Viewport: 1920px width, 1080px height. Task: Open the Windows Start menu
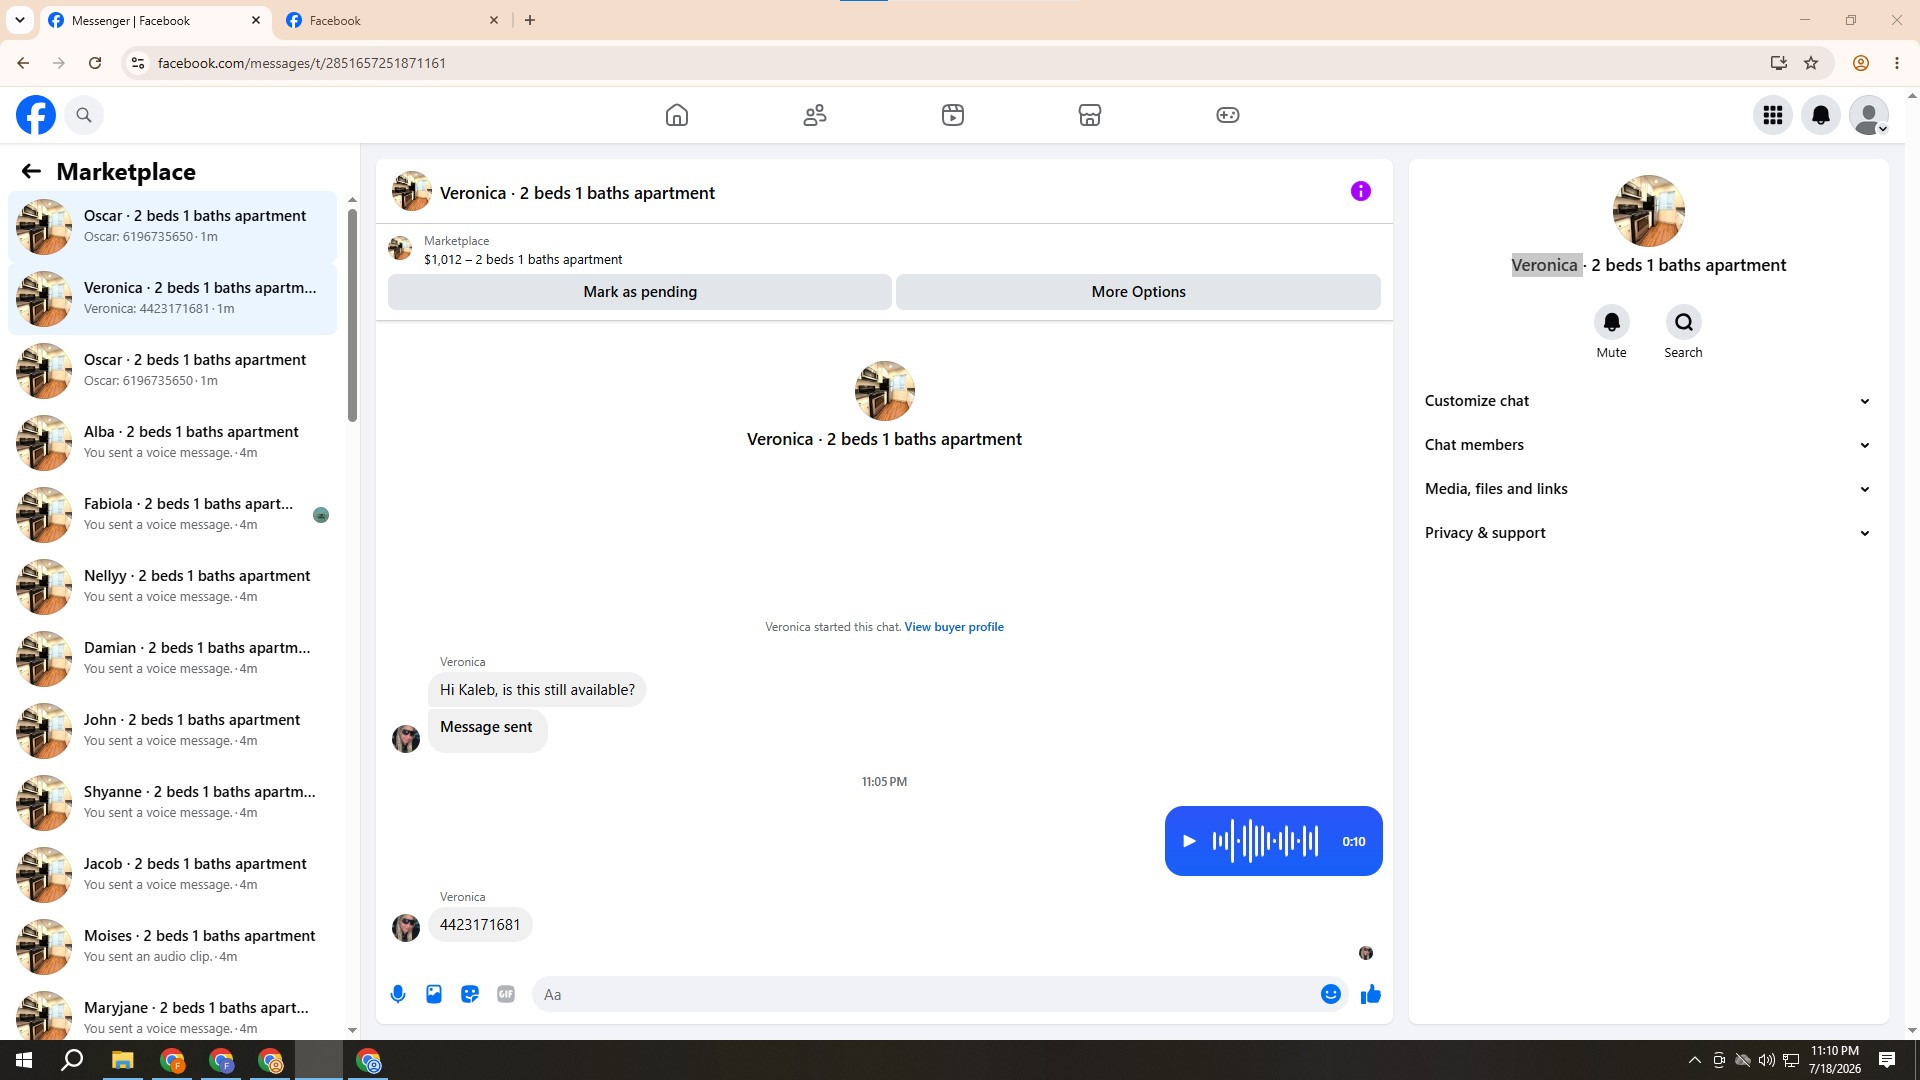tap(24, 1060)
